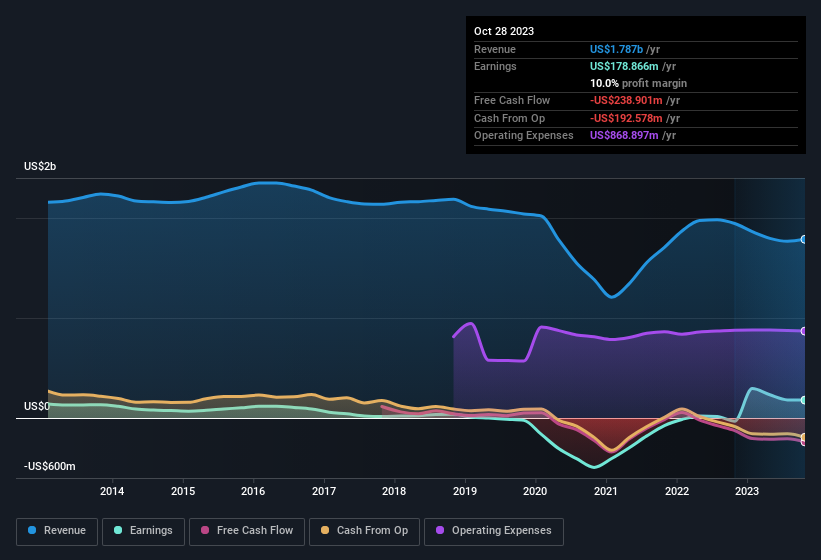Click the -US$600m y-axis label

[x=50, y=466]
